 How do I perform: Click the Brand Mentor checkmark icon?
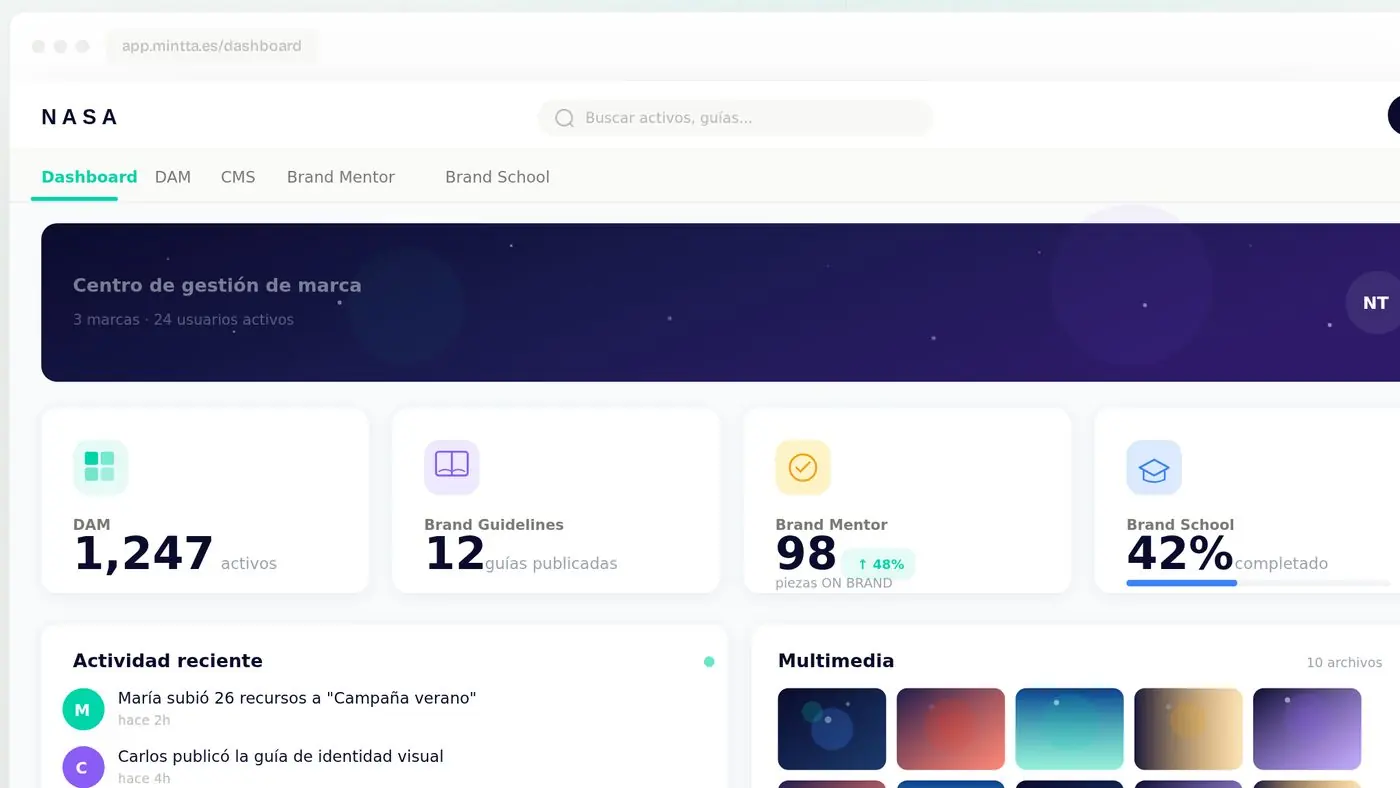coord(803,467)
